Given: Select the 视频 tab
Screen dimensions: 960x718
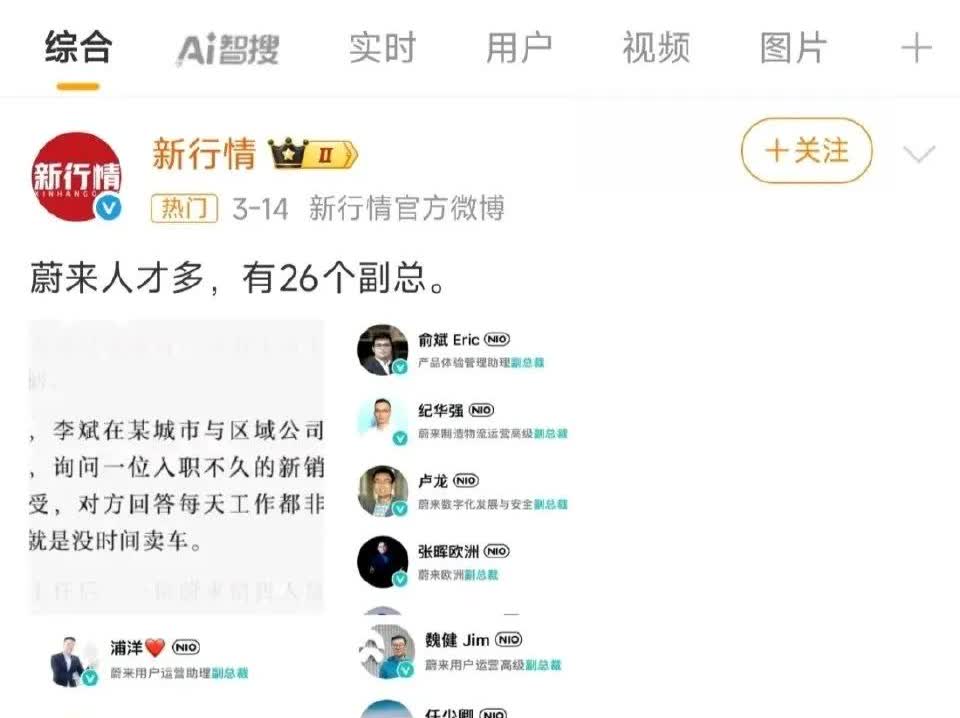Looking at the screenshot, I should coord(656,48).
